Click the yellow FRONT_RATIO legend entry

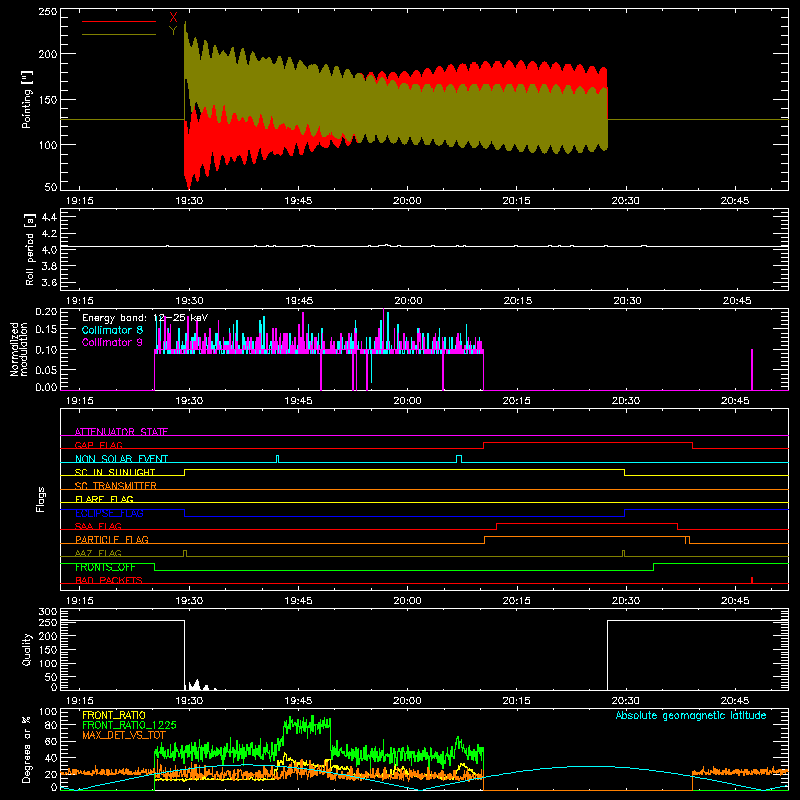[x=114, y=715]
